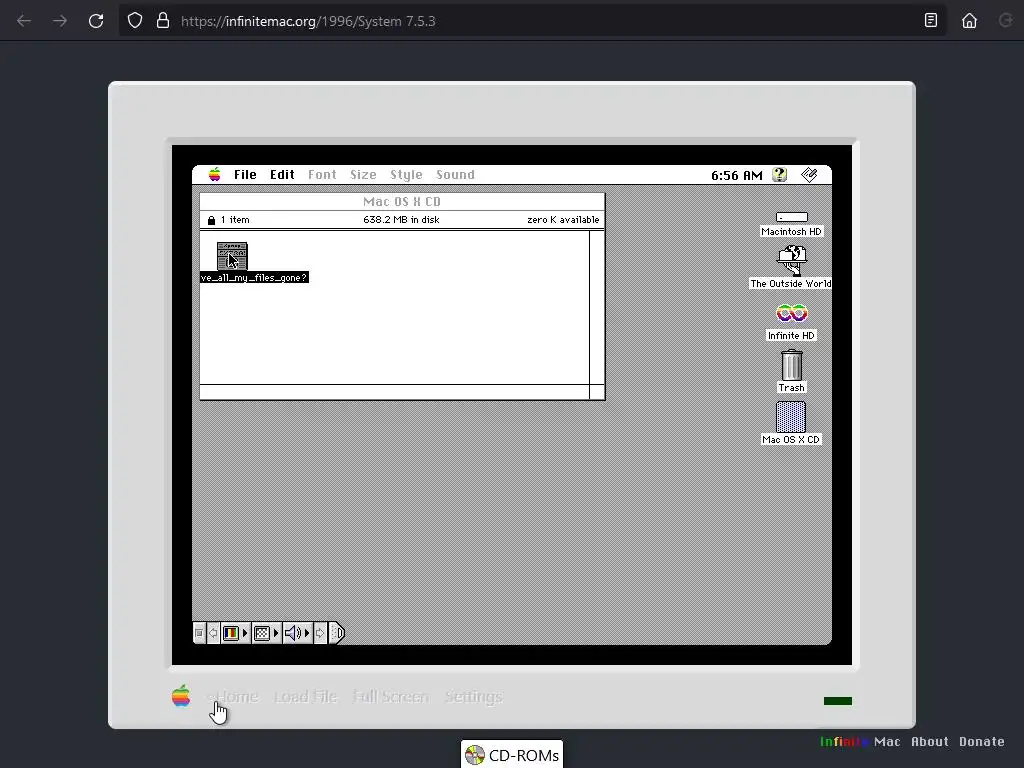This screenshot has height=768, width=1024.
Task: Click the shield tracking protection icon
Action: tap(135, 21)
